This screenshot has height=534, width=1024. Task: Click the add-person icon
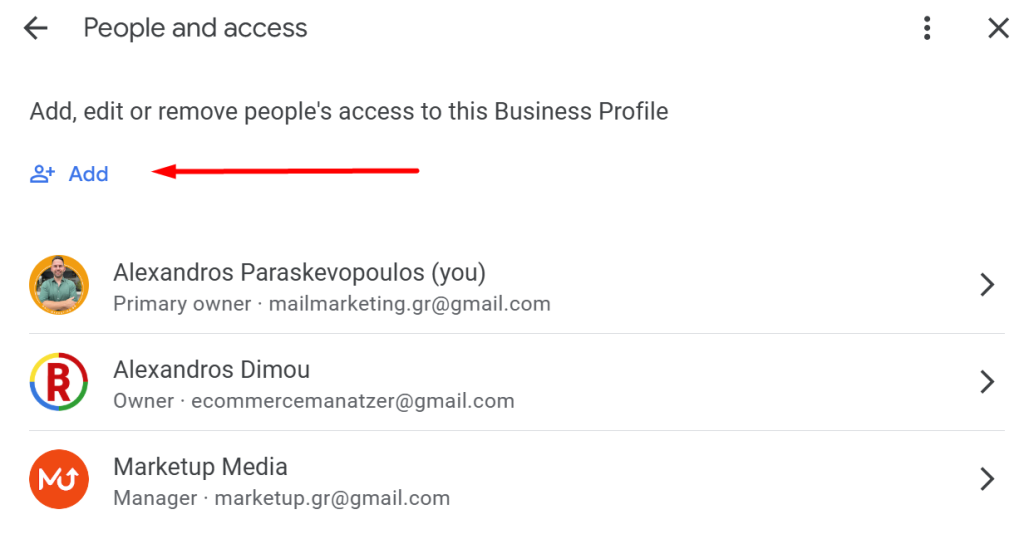[42, 174]
